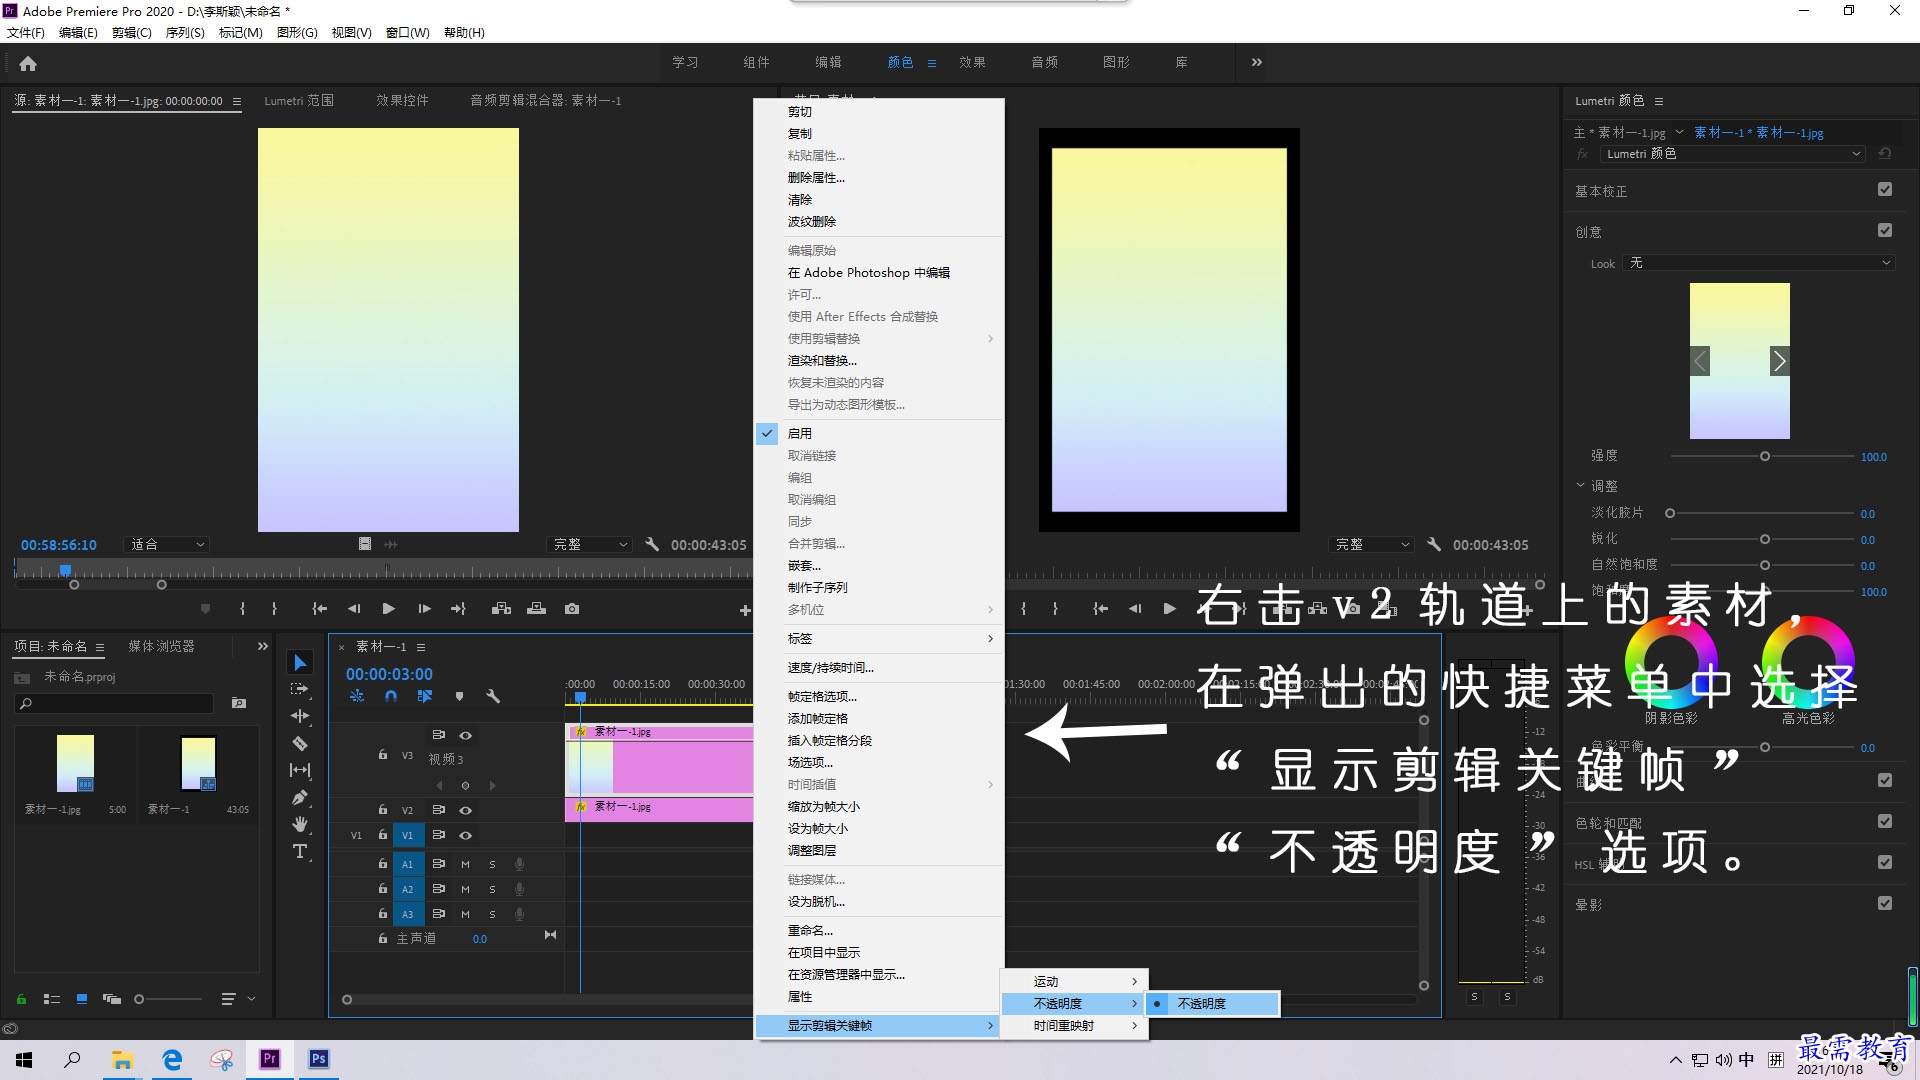Open Photoshop from Windows taskbar
Image resolution: width=1920 pixels, height=1080 pixels.
[x=318, y=1060]
